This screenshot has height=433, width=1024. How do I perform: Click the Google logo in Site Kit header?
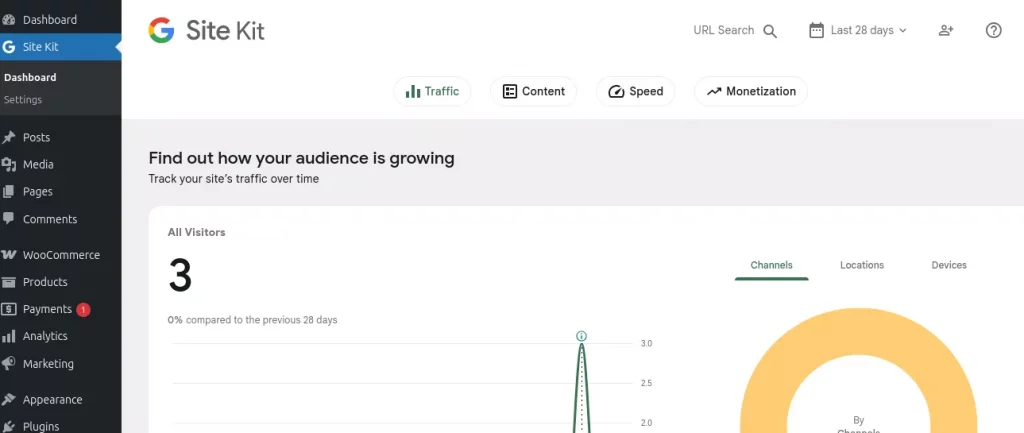coord(161,30)
